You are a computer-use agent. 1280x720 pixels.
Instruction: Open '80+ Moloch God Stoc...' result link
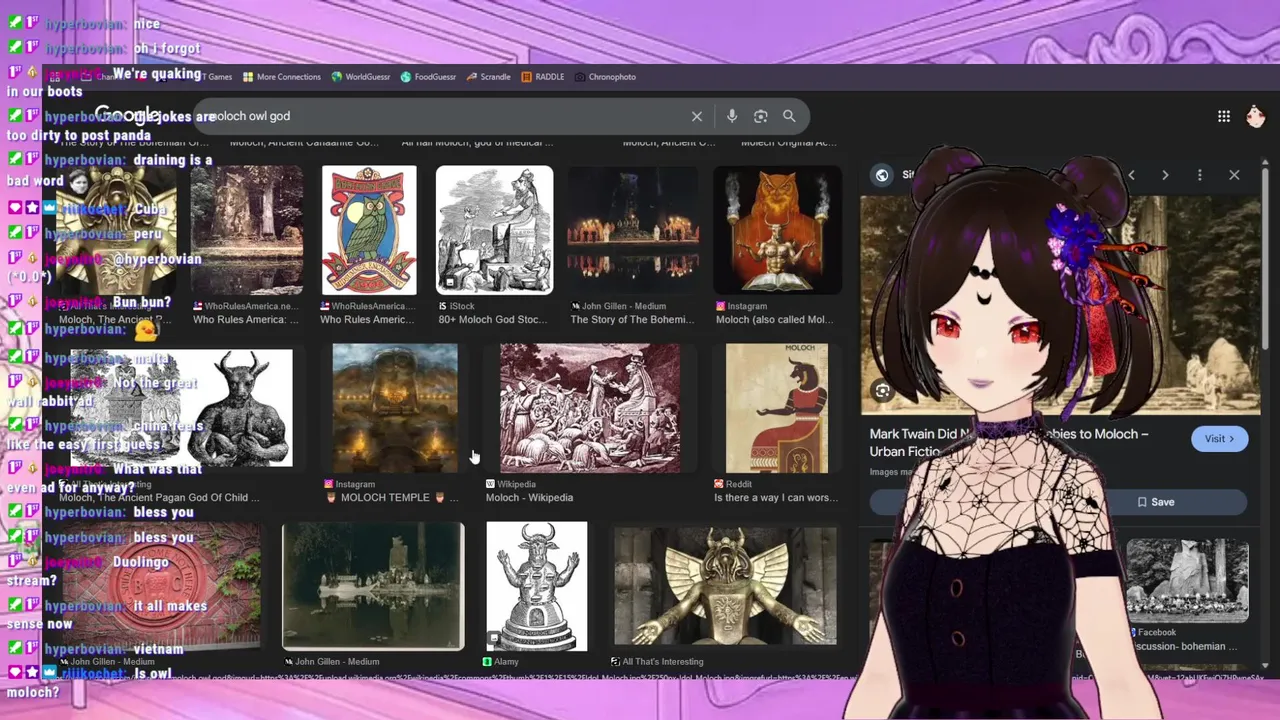coord(494,320)
